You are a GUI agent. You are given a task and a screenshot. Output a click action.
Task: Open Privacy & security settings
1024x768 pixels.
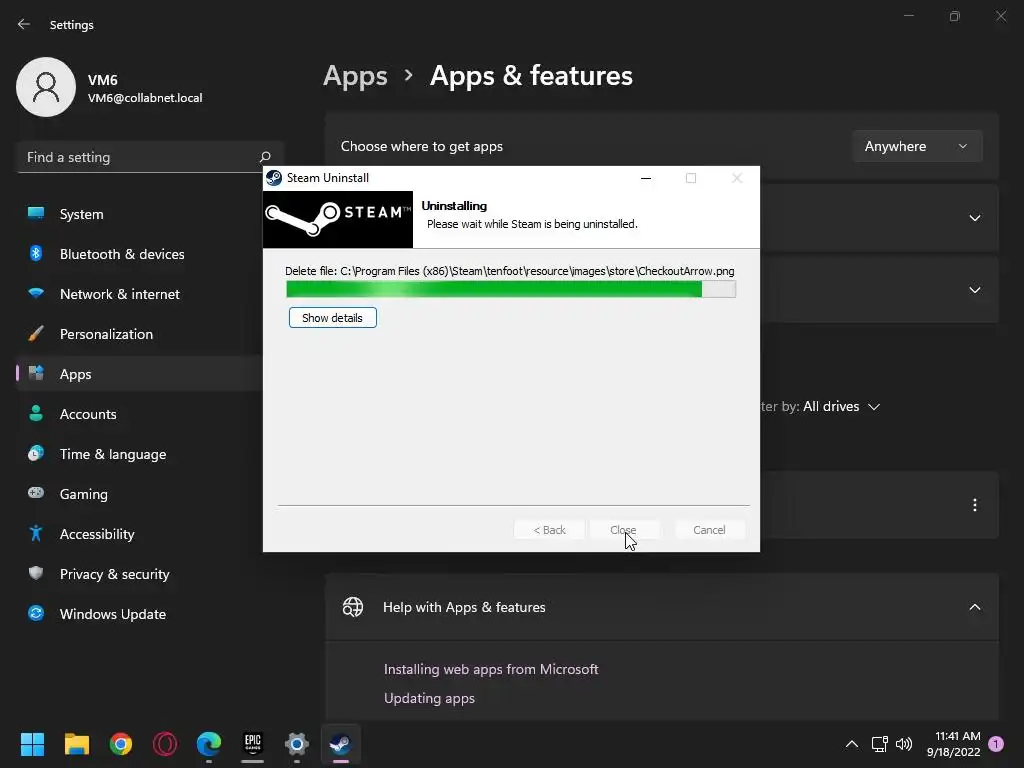[140, 574]
